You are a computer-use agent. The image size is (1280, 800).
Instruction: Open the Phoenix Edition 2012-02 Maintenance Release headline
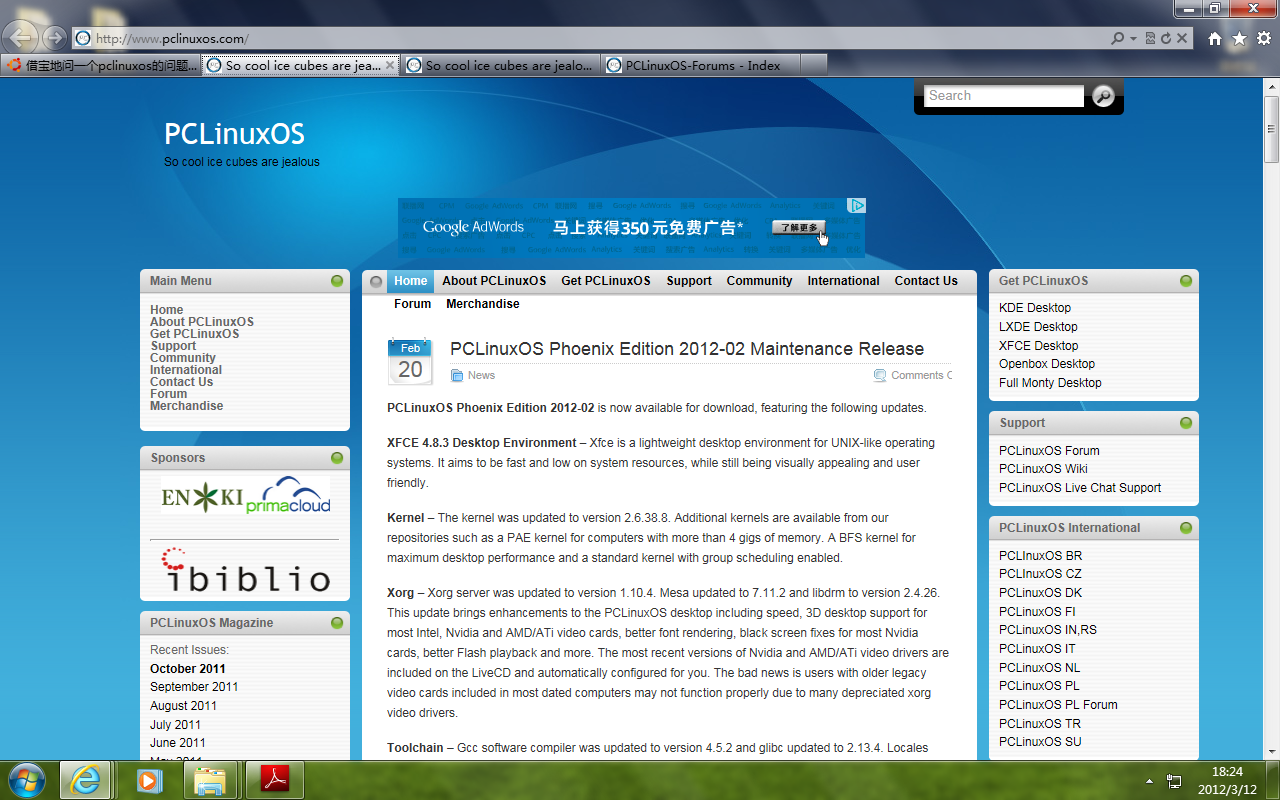coord(687,349)
